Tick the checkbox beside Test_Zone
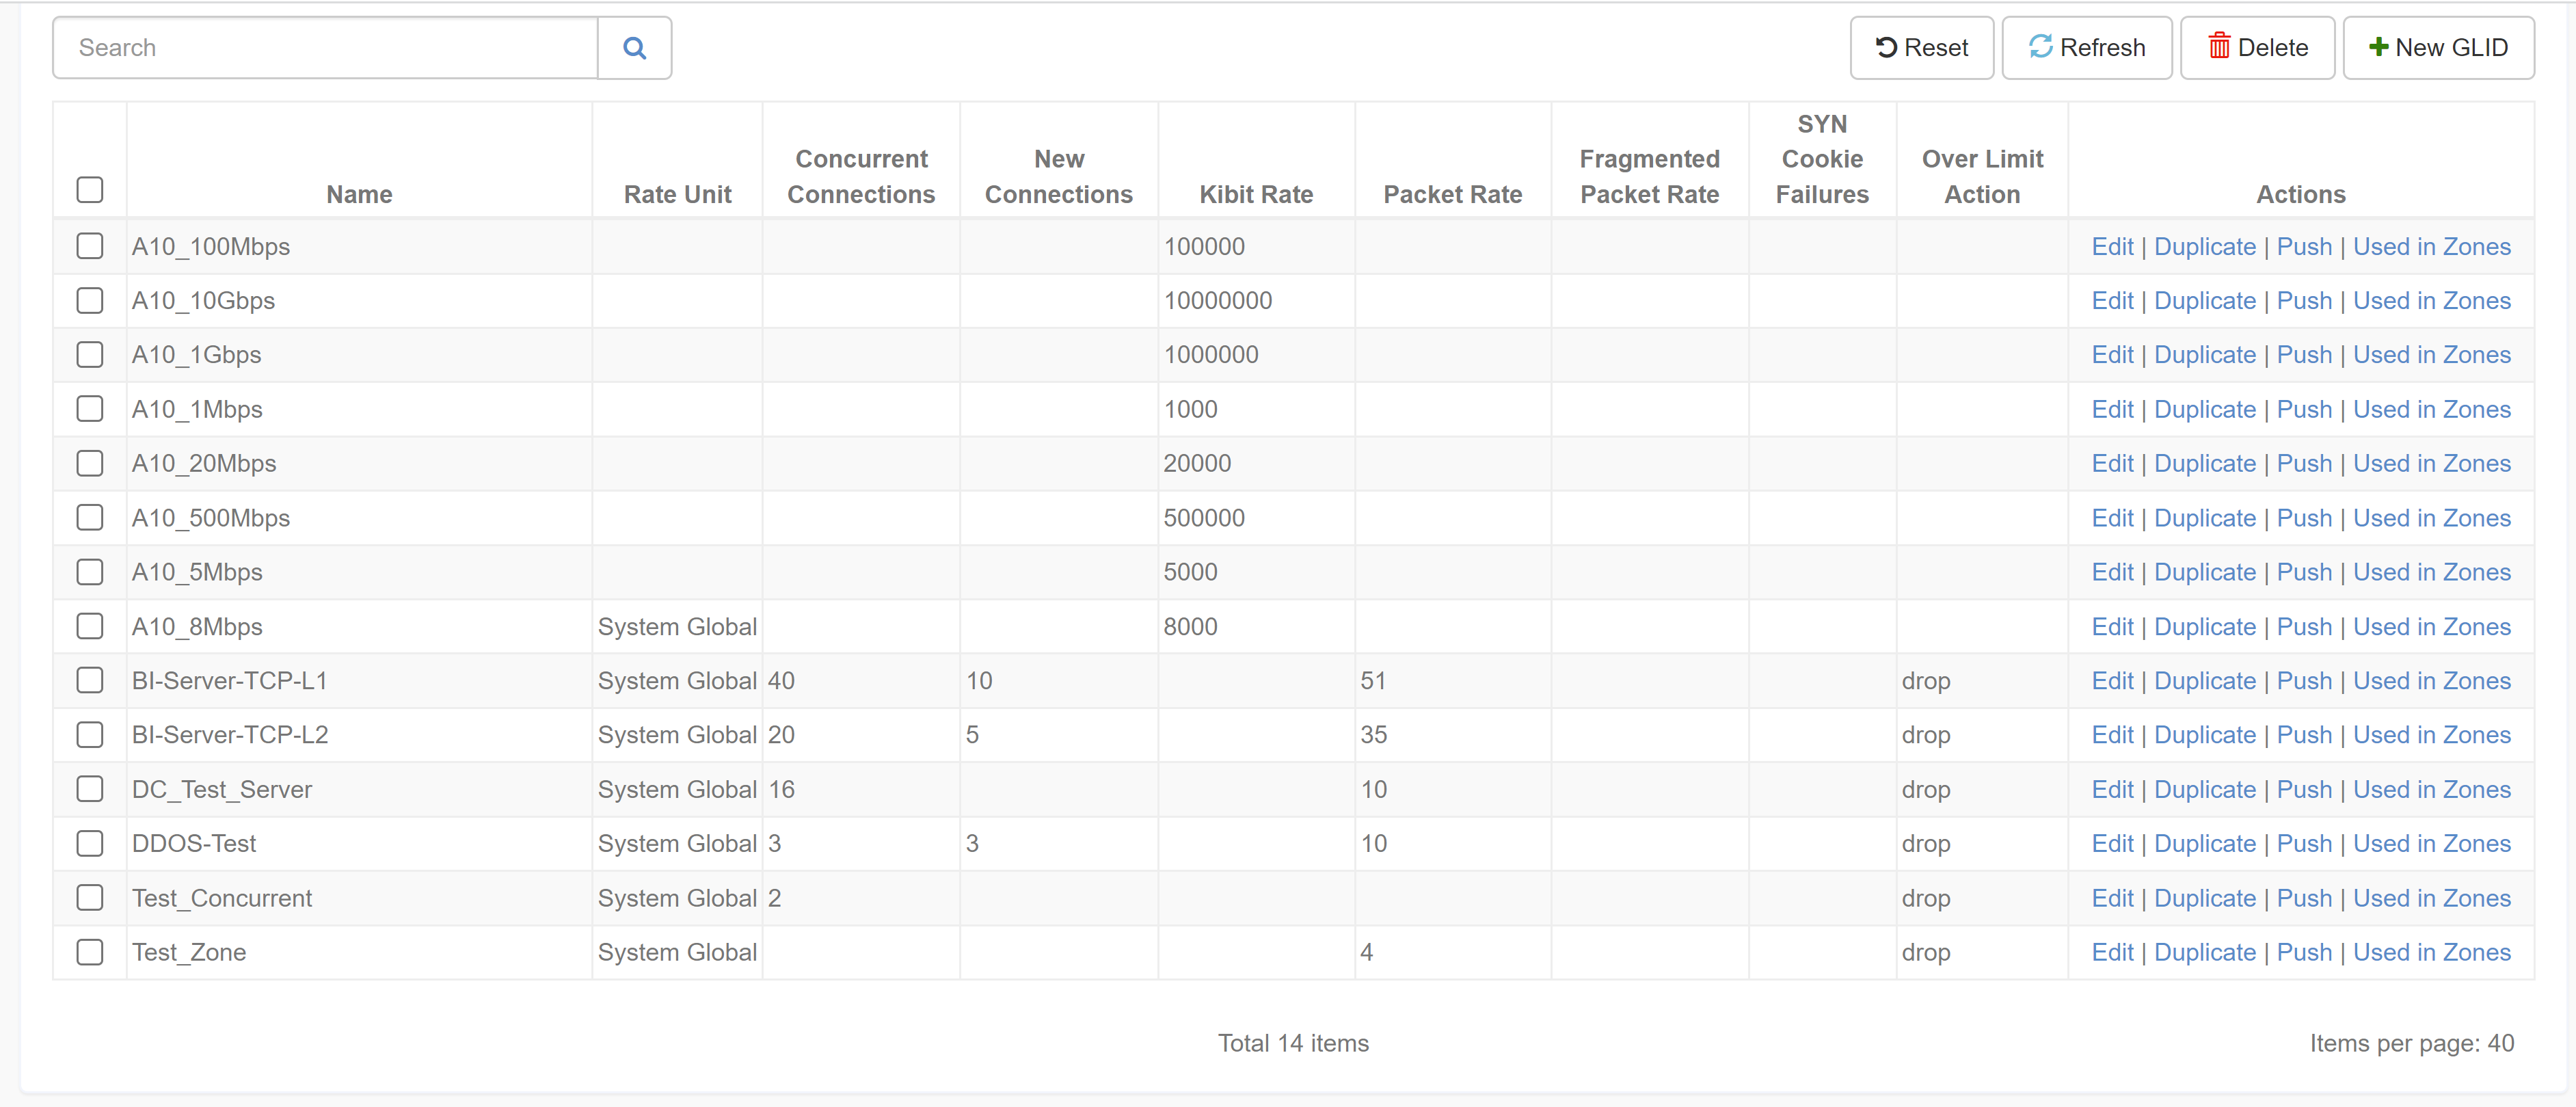The height and width of the screenshot is (1107, 2576). 90,952
